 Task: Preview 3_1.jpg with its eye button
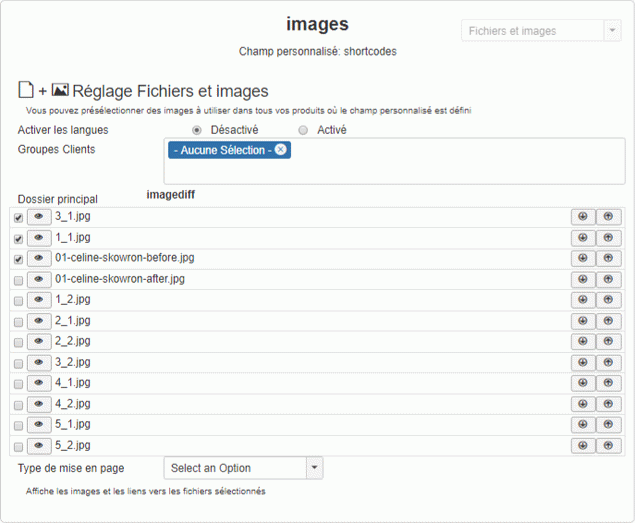(x=39, y=217)
